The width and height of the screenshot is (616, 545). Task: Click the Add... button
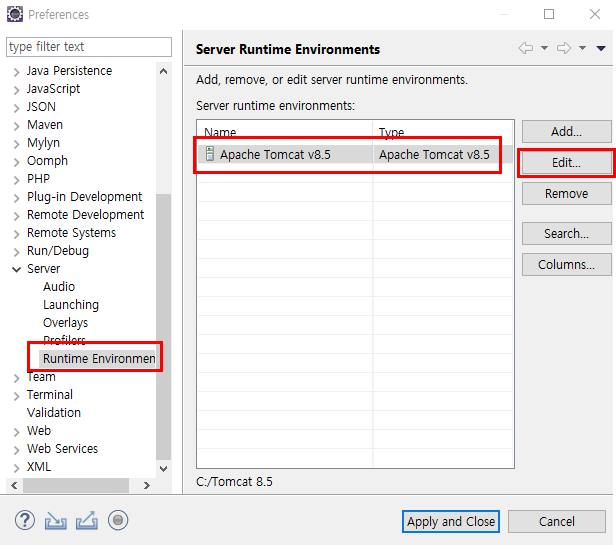[566, 132]
